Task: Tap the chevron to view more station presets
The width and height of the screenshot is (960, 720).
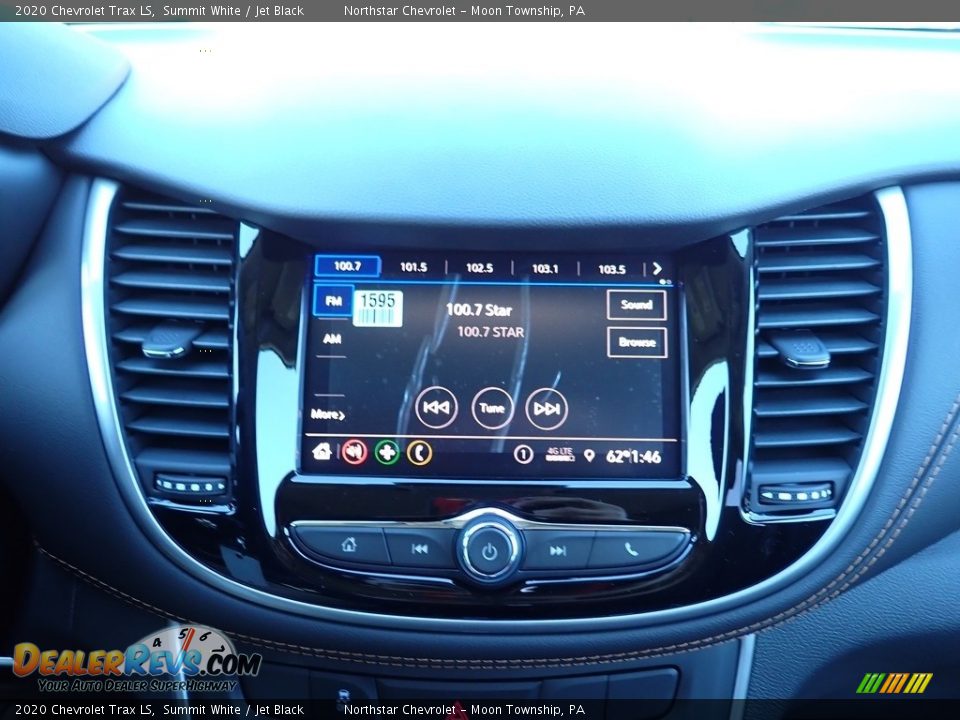Action: pyautogui.click(x=658, y=268)
